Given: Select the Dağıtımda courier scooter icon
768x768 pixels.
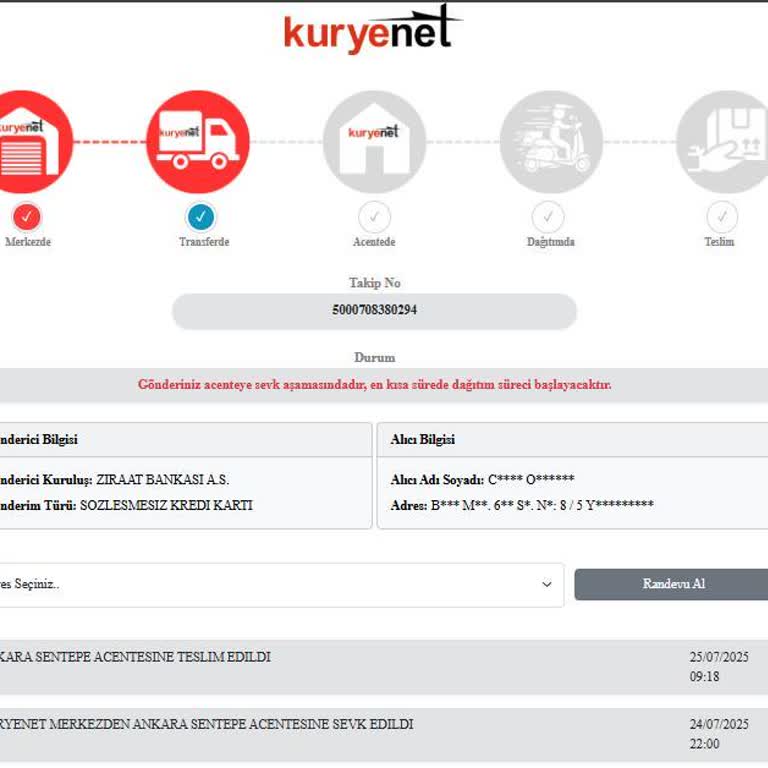Looking at the screenshot, I should [551, 142].
